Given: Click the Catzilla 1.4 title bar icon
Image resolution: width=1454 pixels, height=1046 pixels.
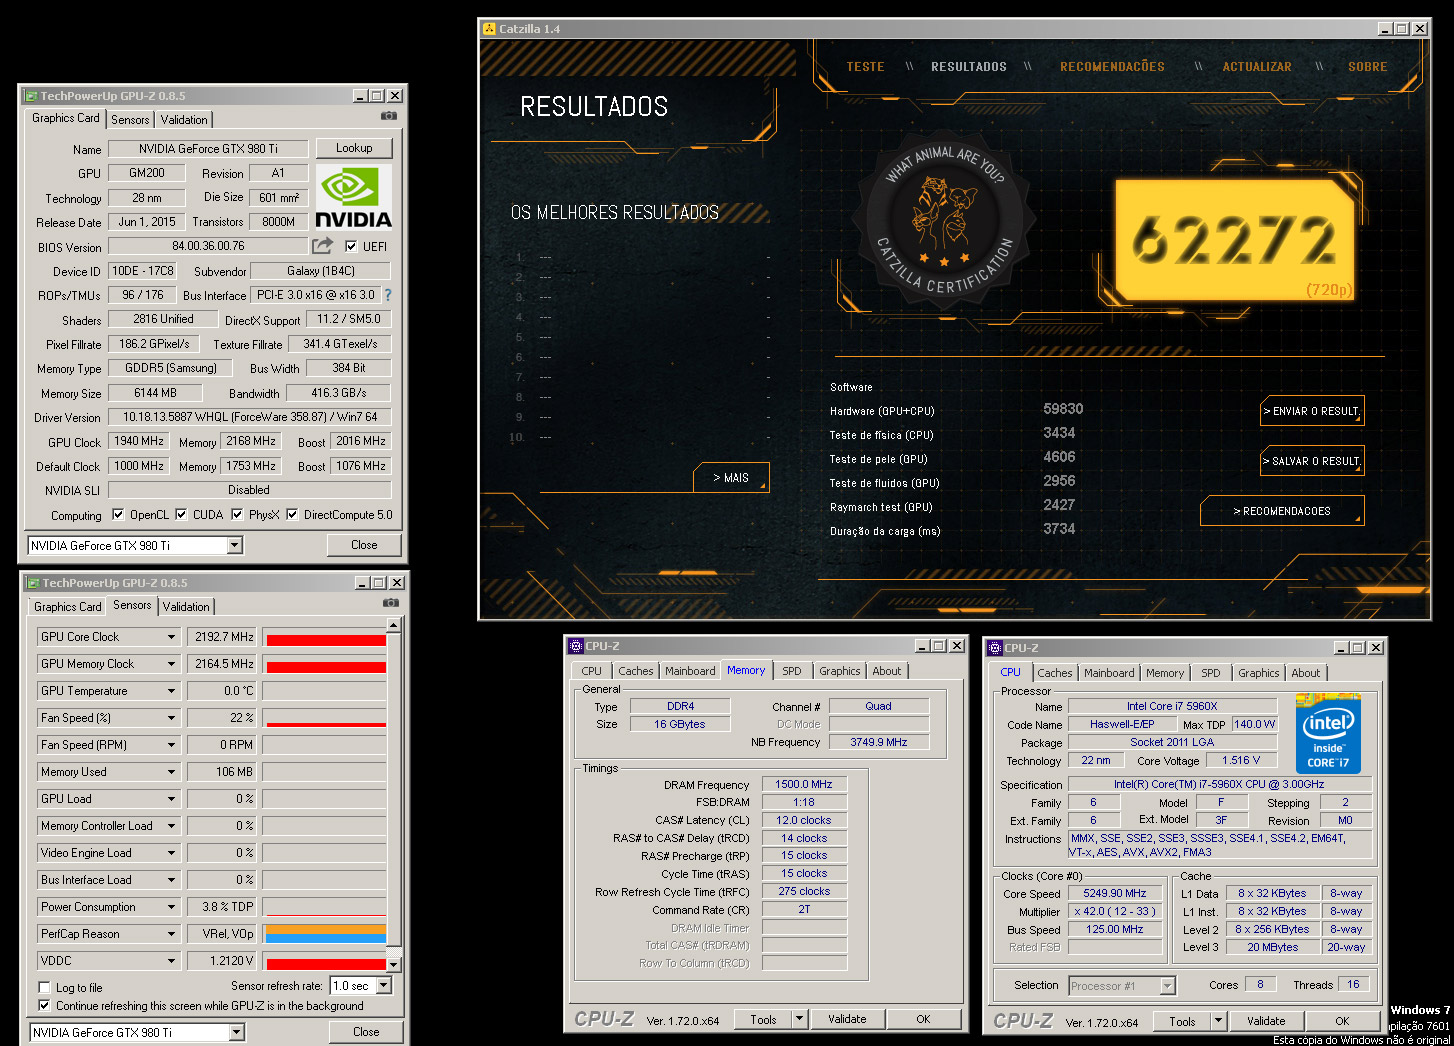Looking at the screenshot, I should coord(489,29).
